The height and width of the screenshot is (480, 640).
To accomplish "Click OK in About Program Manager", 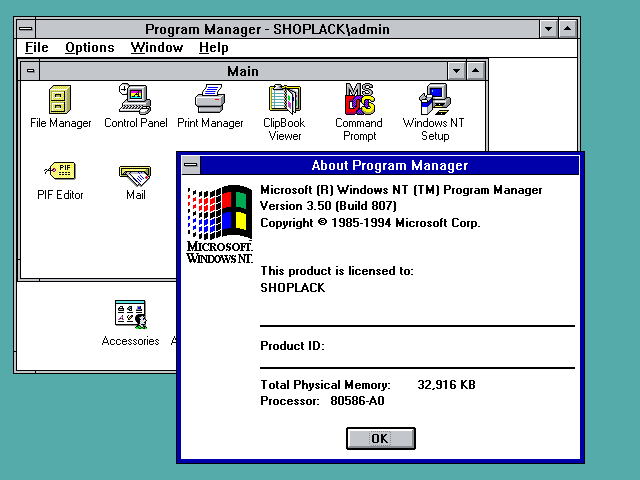I will [381, 438].
